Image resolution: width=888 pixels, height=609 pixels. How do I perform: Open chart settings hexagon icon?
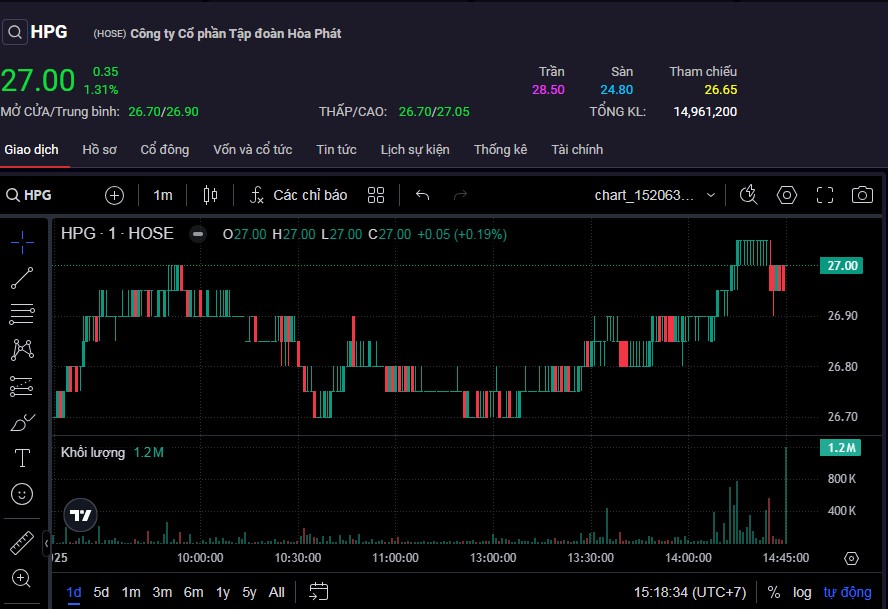[787, 195]
